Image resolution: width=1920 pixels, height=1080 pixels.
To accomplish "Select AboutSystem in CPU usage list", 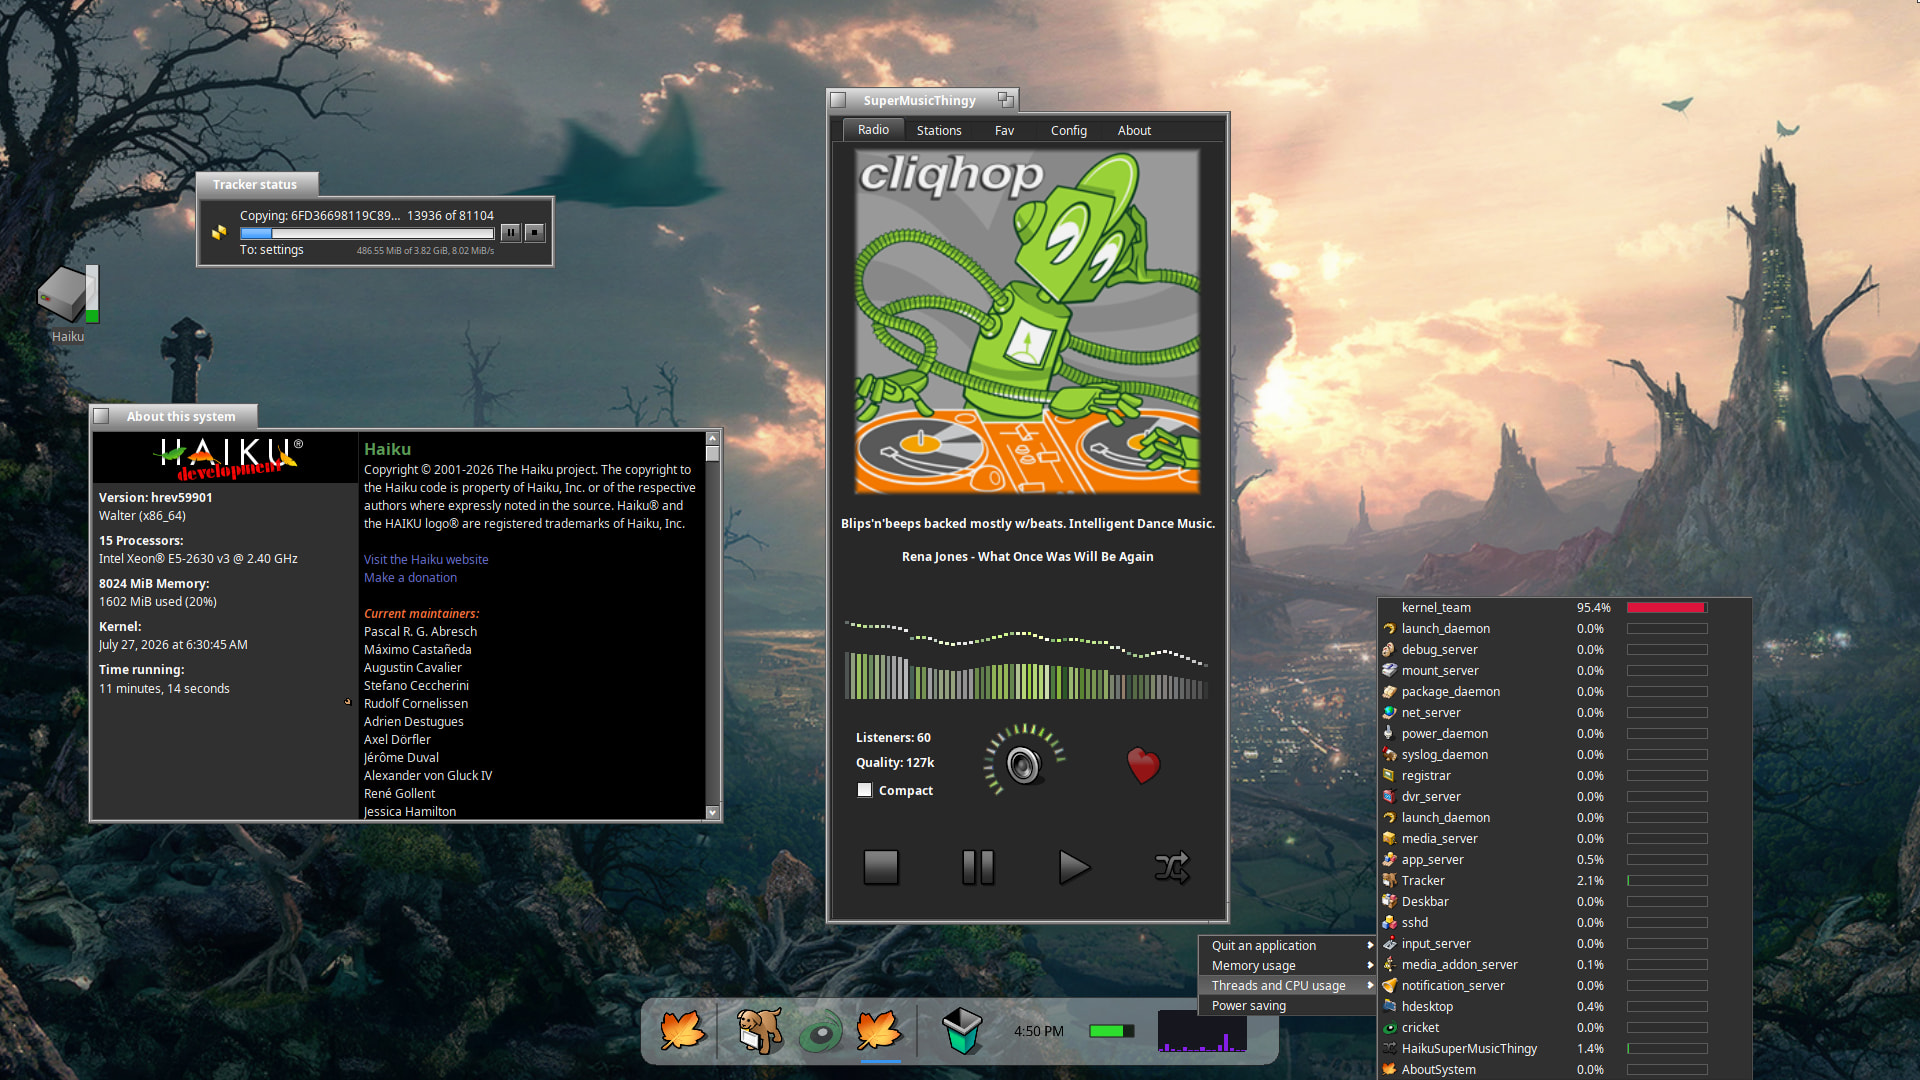I will 1564,1070.
